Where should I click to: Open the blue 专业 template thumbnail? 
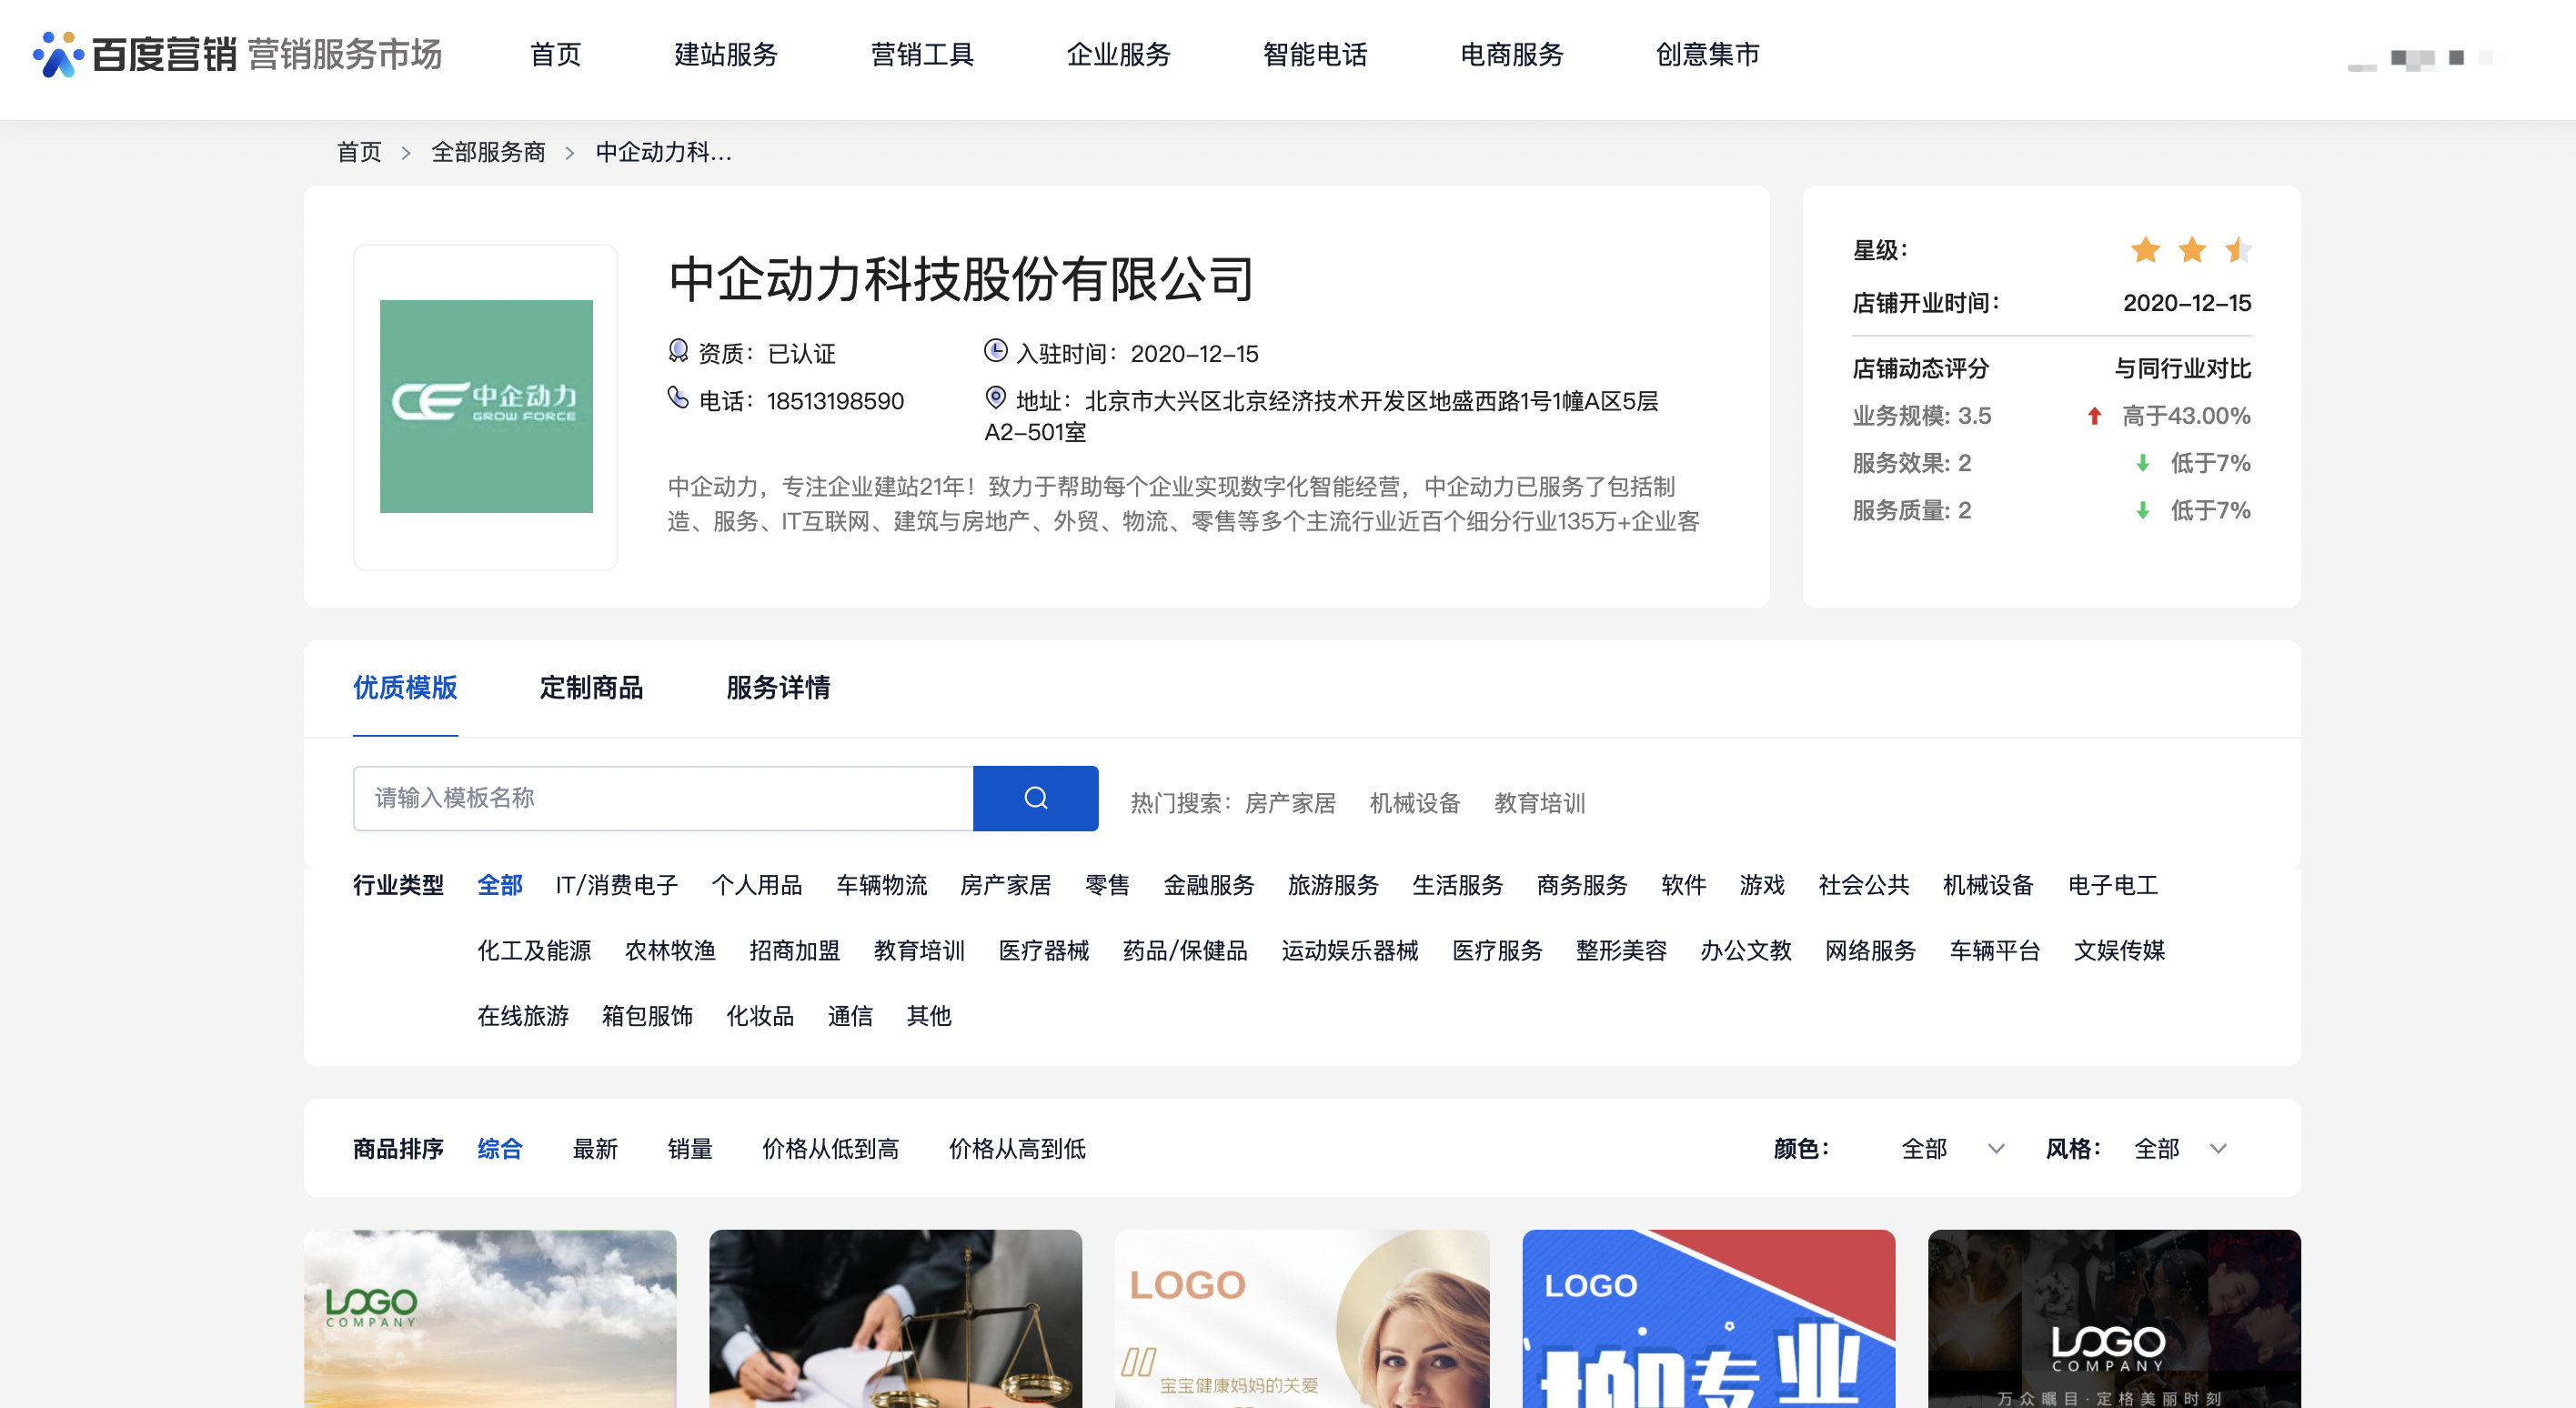[x=1708, y=1318]
